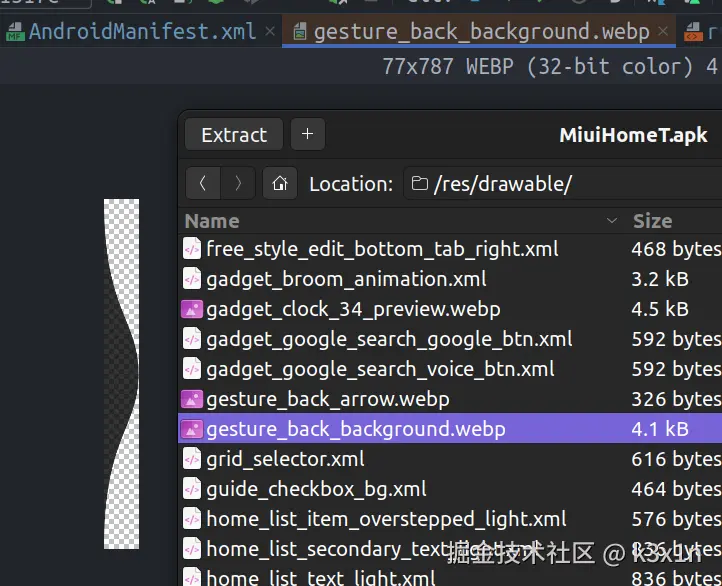
Task: Click the home_list_item_overstepped_light.xml file icon
Action: tap(192, 519)
